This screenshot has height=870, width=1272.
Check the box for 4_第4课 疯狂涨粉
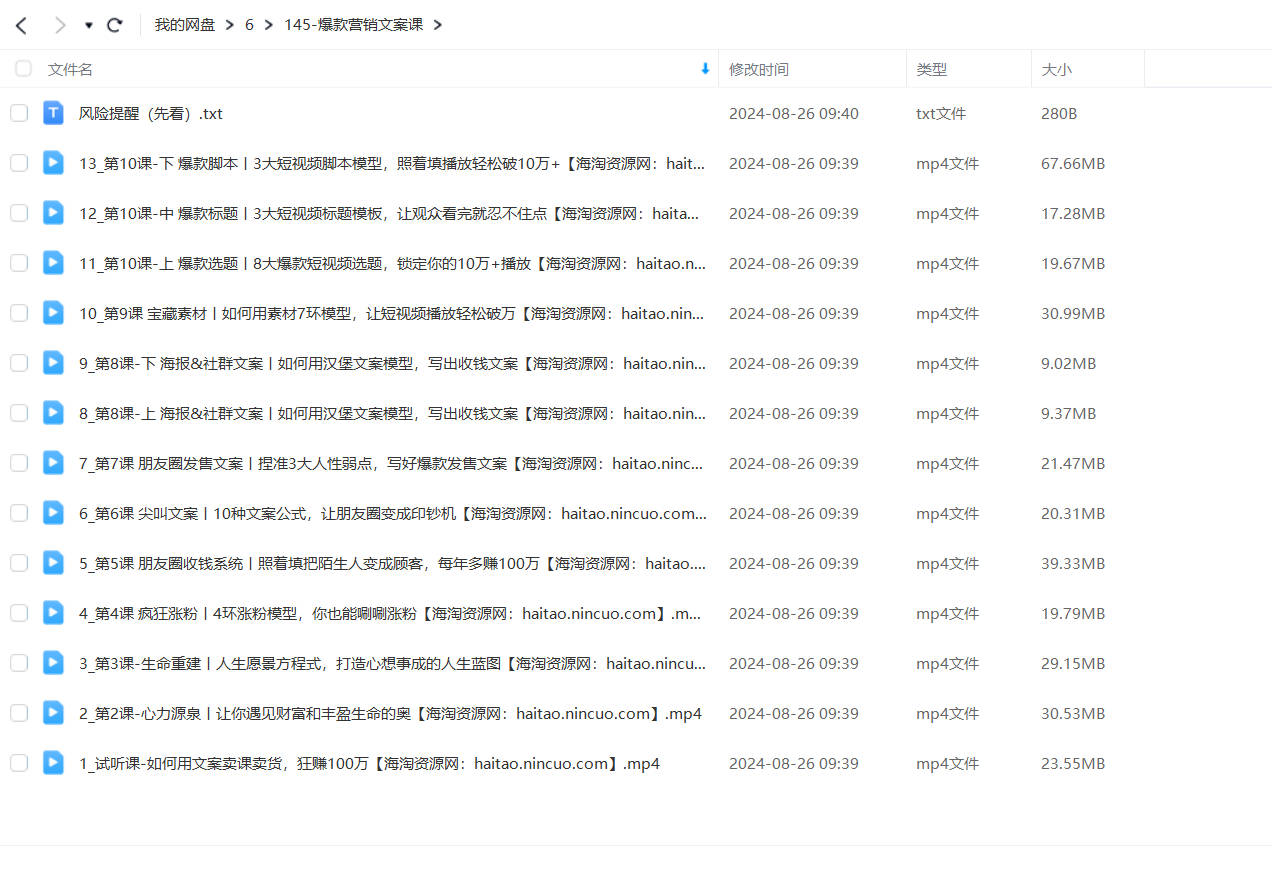click(19, 613)
